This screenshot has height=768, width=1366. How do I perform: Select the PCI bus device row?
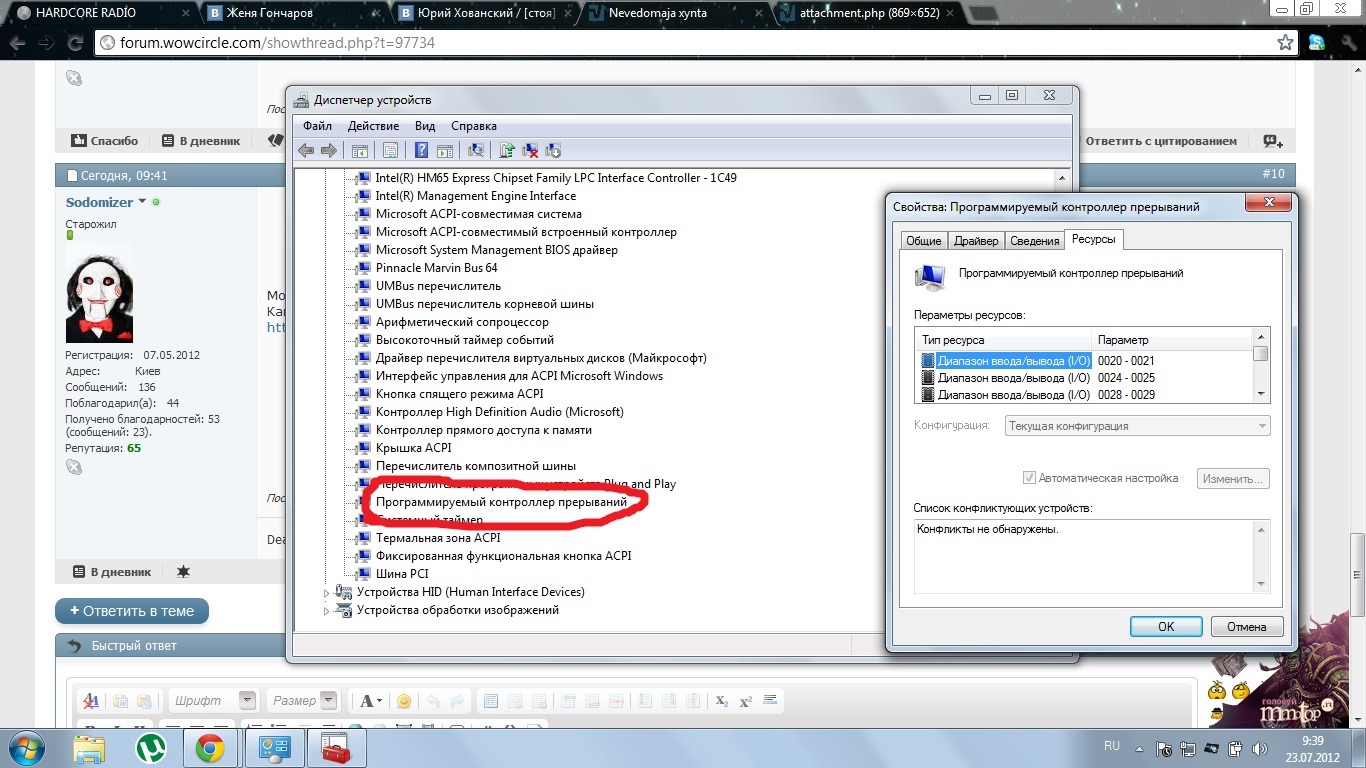pos(401,574)
